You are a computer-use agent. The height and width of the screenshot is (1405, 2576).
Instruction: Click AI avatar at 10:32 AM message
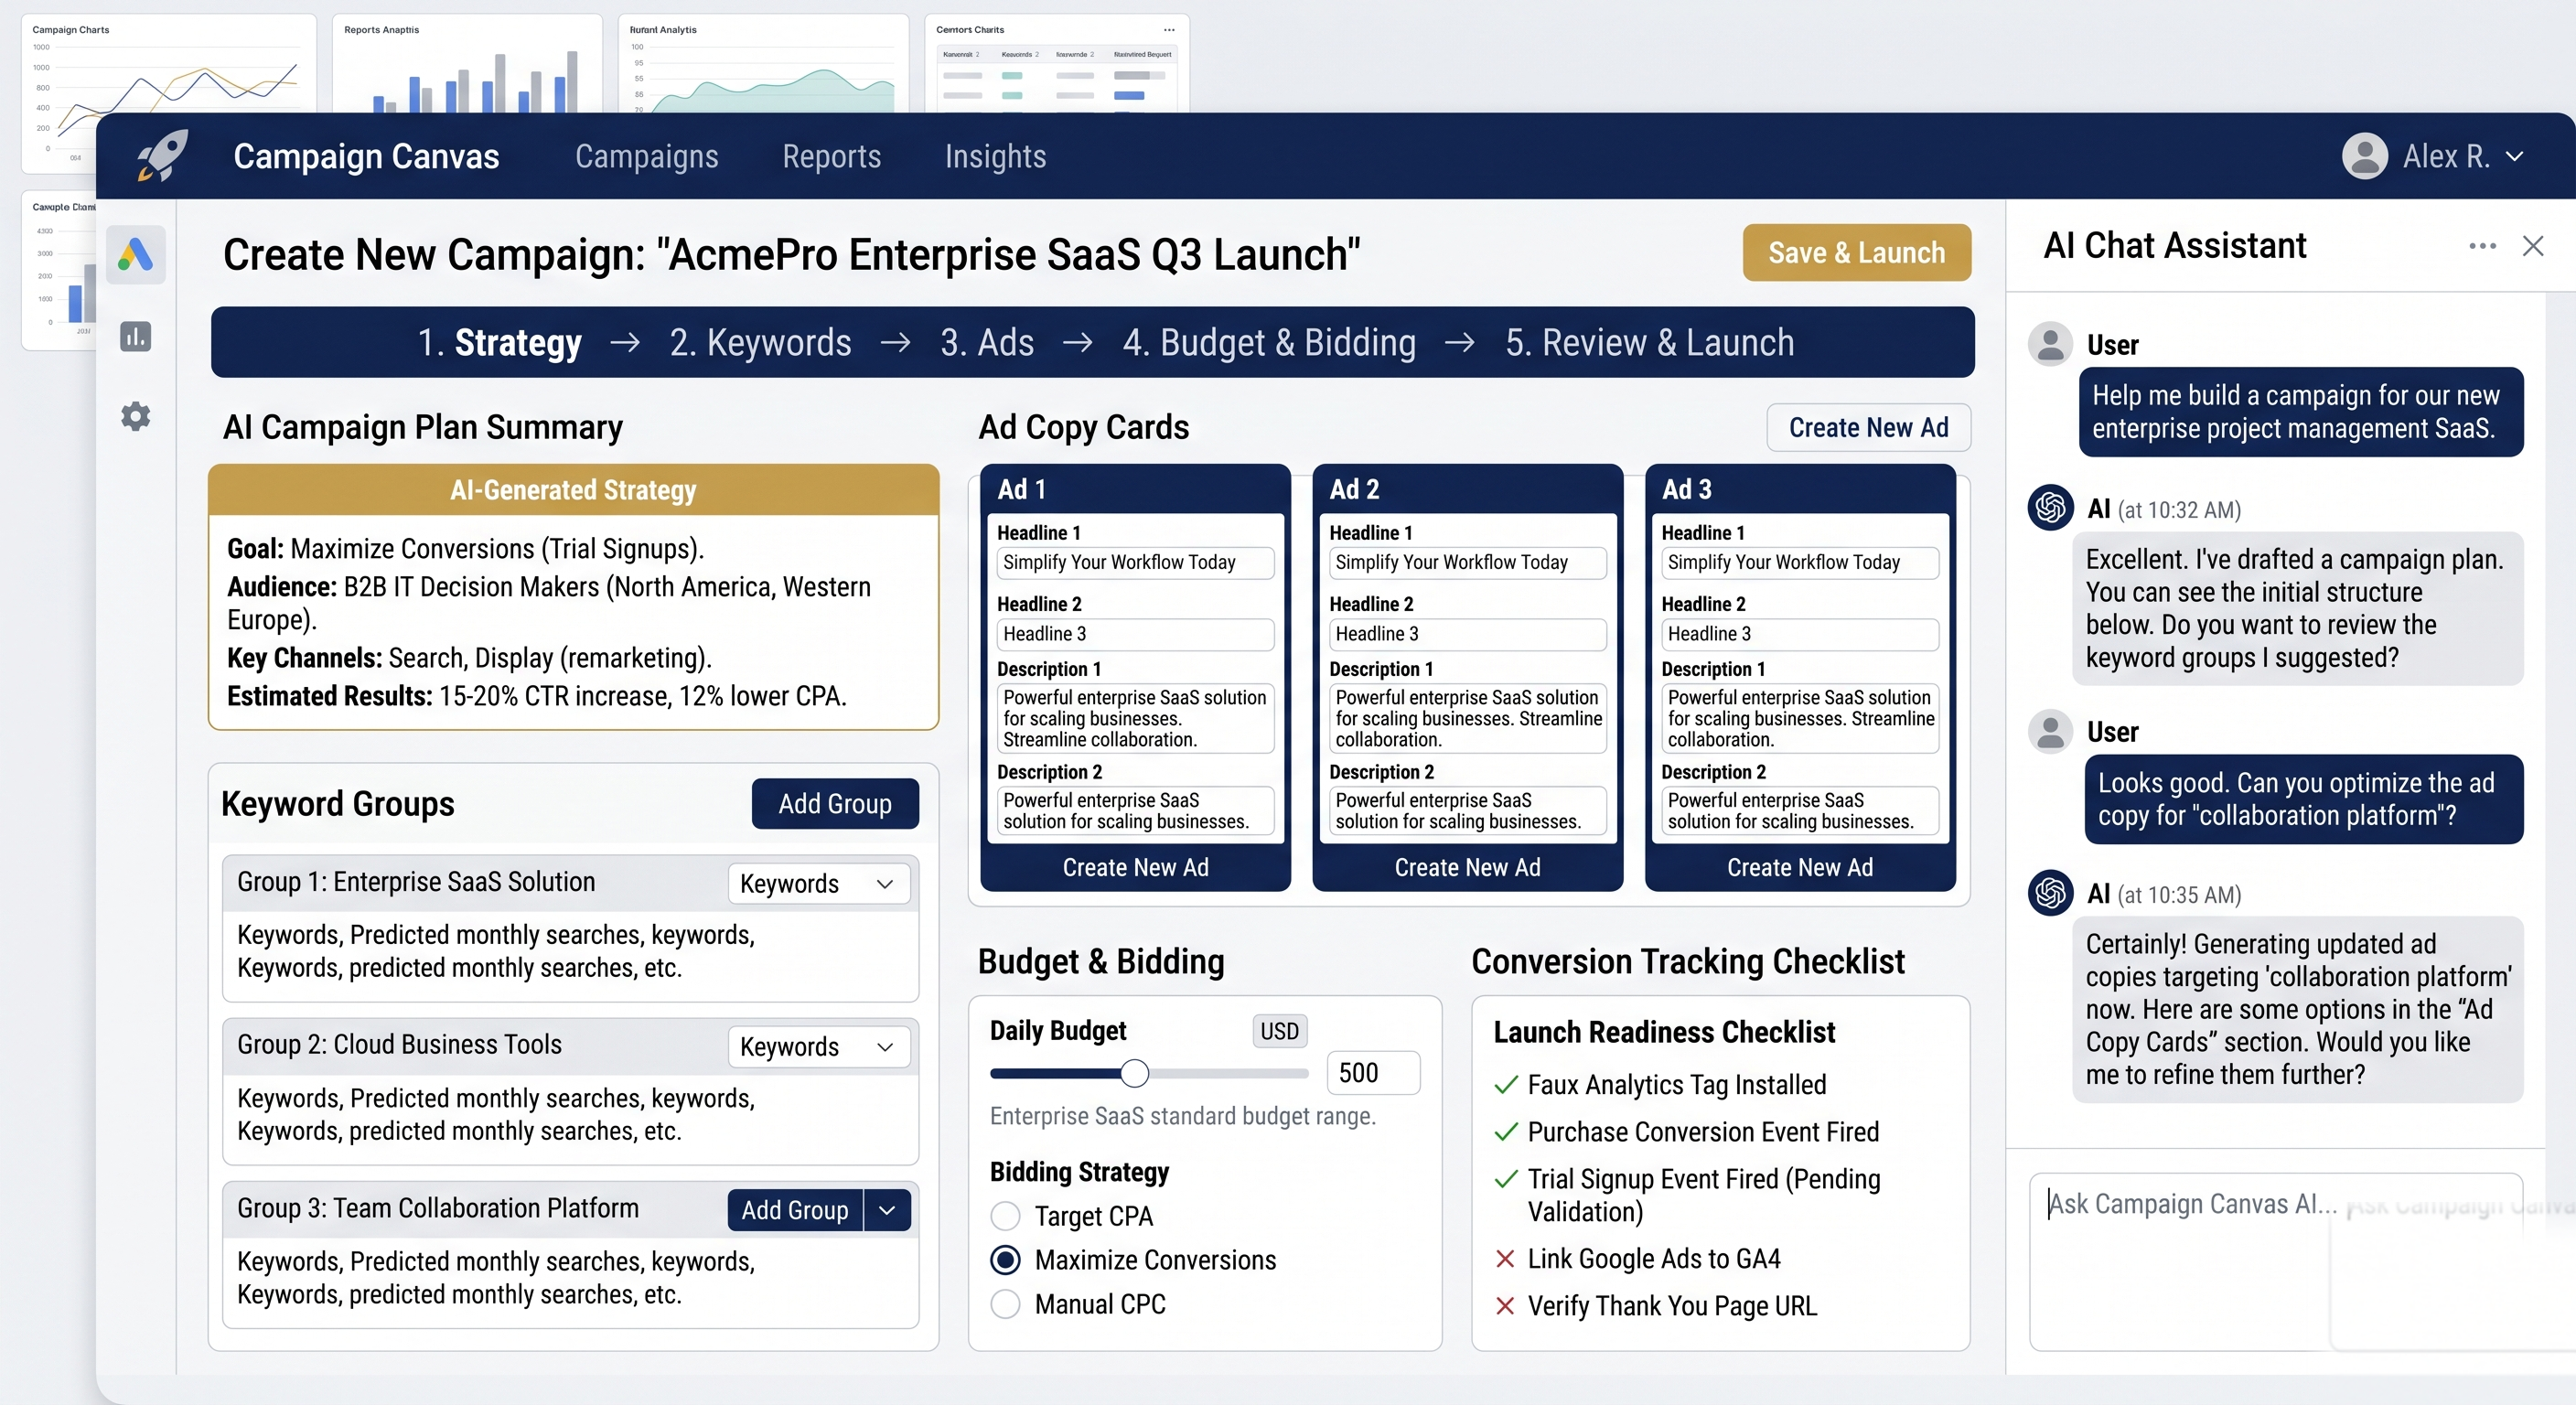click(x=2050, y=507)
